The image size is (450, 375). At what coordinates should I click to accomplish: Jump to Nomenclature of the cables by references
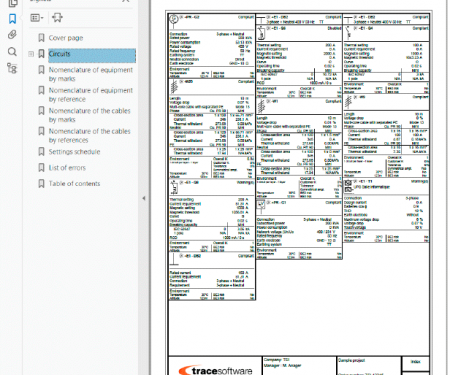click(90, 135)
